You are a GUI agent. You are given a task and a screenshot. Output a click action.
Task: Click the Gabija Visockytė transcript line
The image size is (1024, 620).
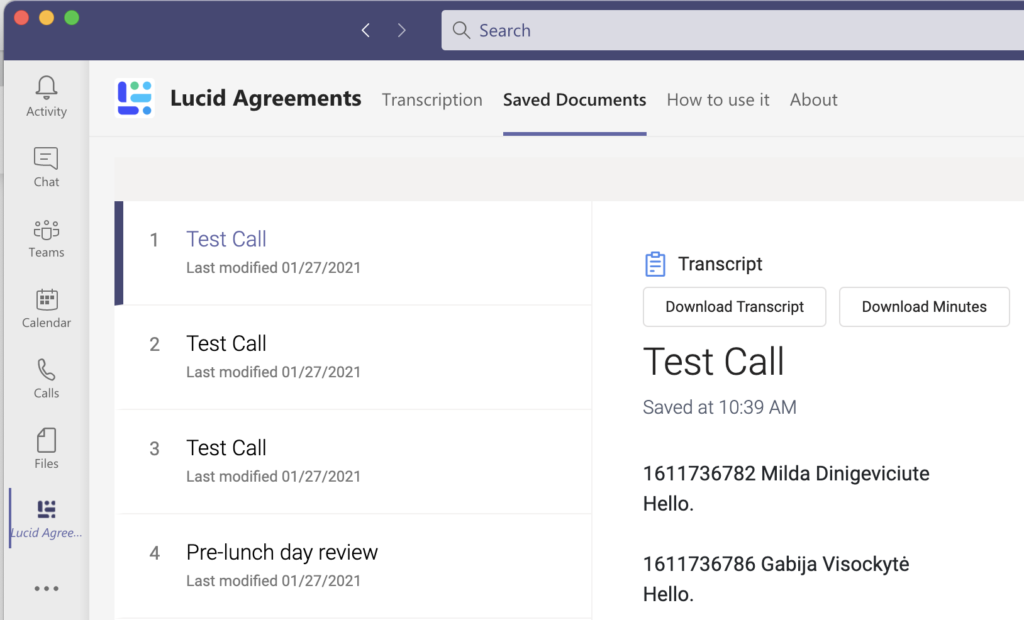coord(776,564)
